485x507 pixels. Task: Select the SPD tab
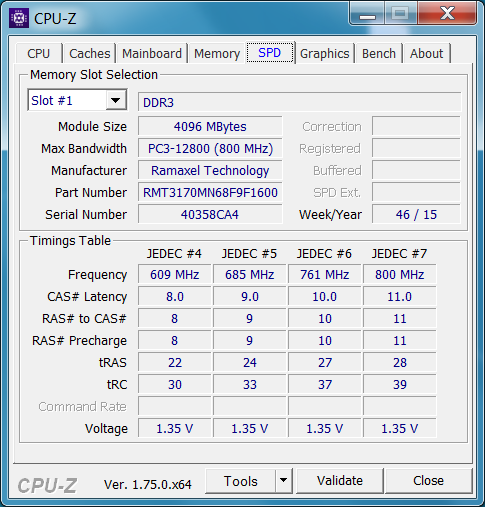270,52
